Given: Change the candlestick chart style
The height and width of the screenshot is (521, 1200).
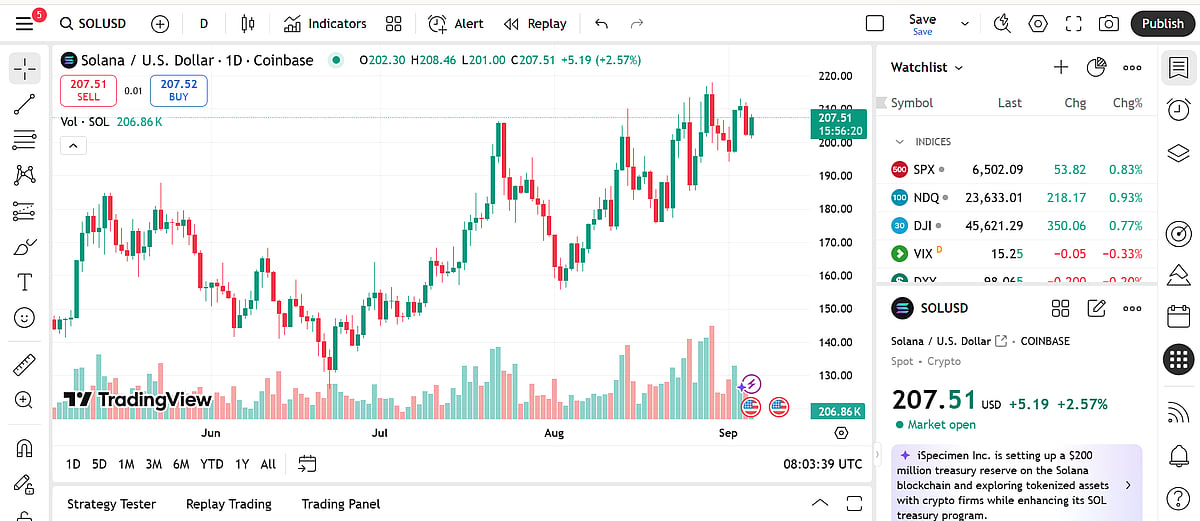Looking at the screenshot, I should click(x=249, y=23).
